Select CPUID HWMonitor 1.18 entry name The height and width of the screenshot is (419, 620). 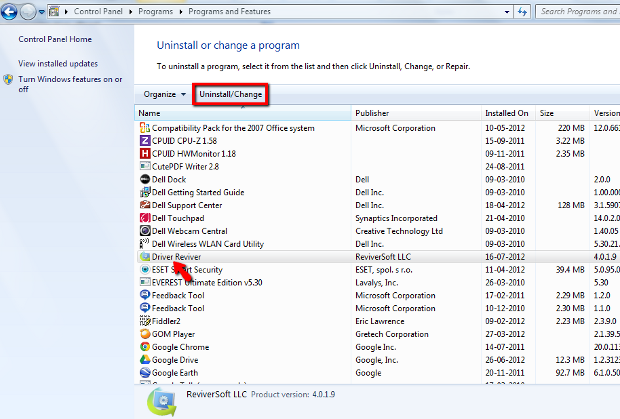[x=194, y=153]
